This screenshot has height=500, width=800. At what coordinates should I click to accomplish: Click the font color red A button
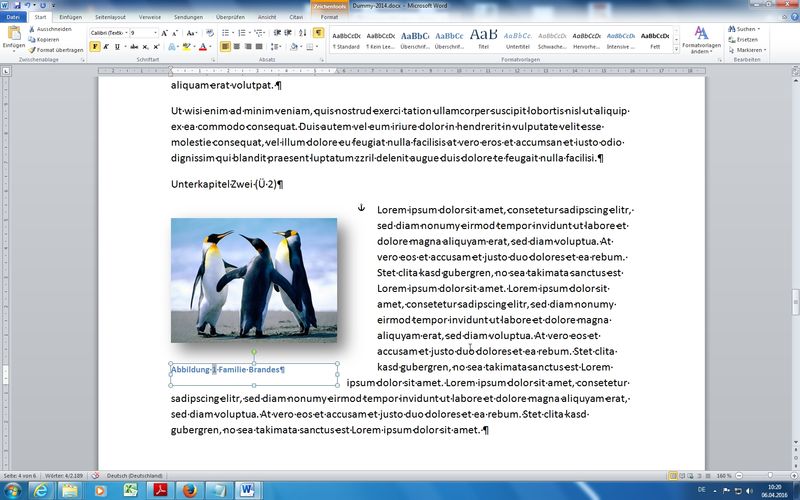[x=203, y=47]
